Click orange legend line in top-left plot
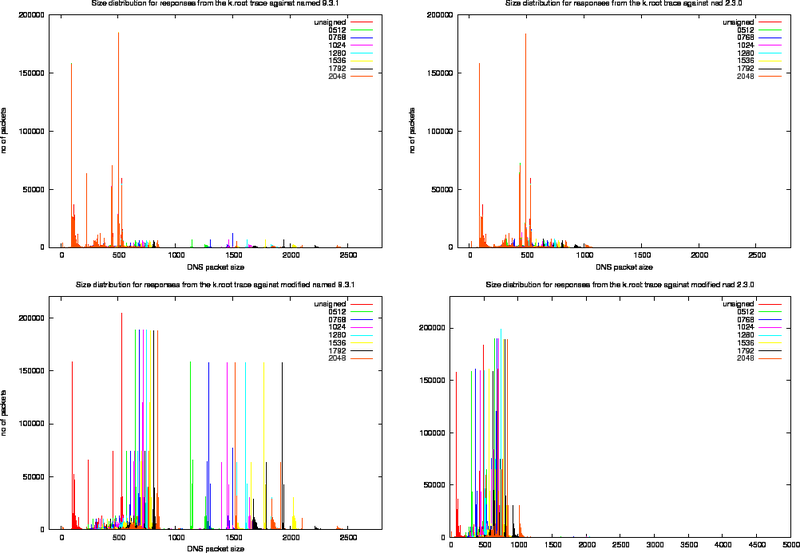800x553 pixels. [x=362, y=76]
